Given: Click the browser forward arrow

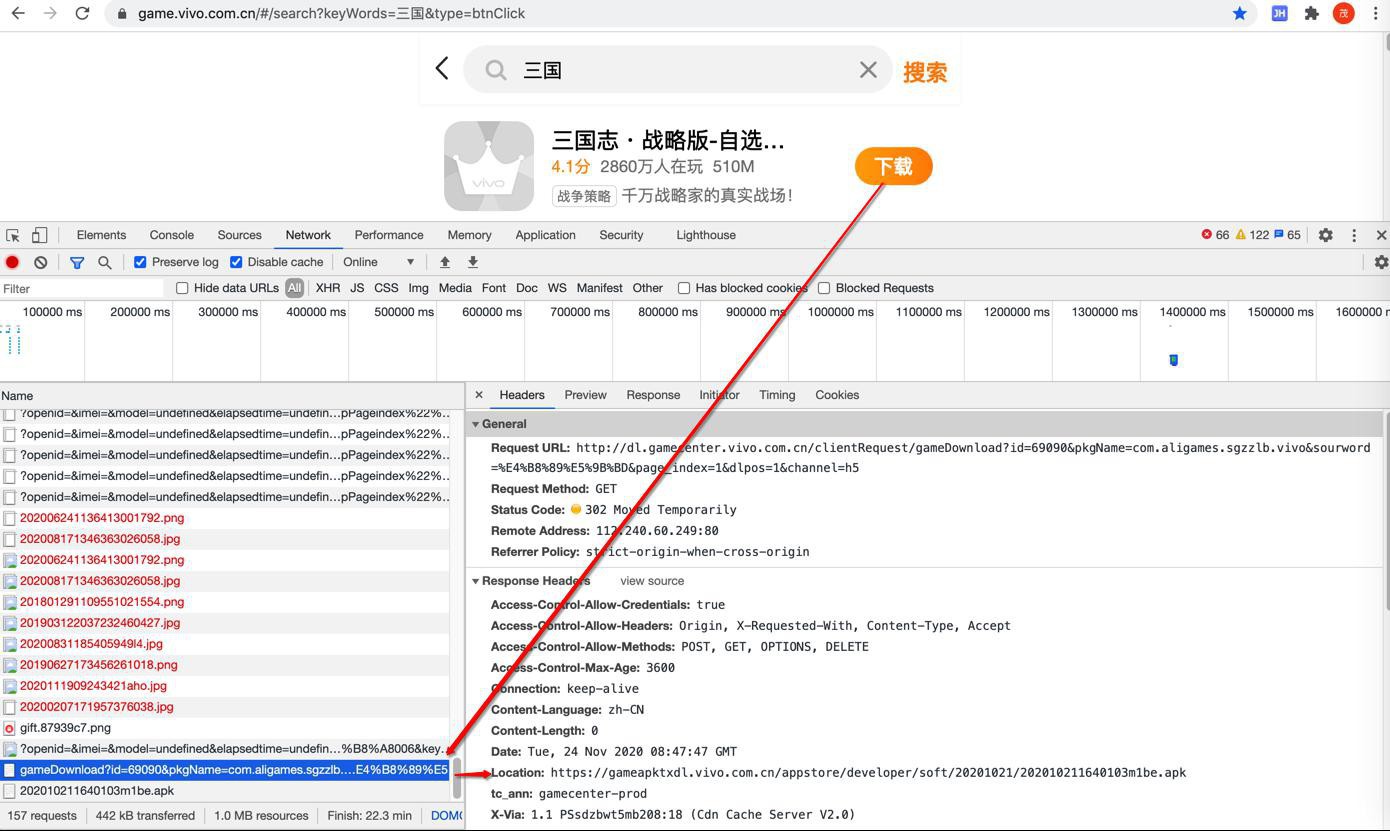Looking at the screenshot, I should [x=50, y=13].
